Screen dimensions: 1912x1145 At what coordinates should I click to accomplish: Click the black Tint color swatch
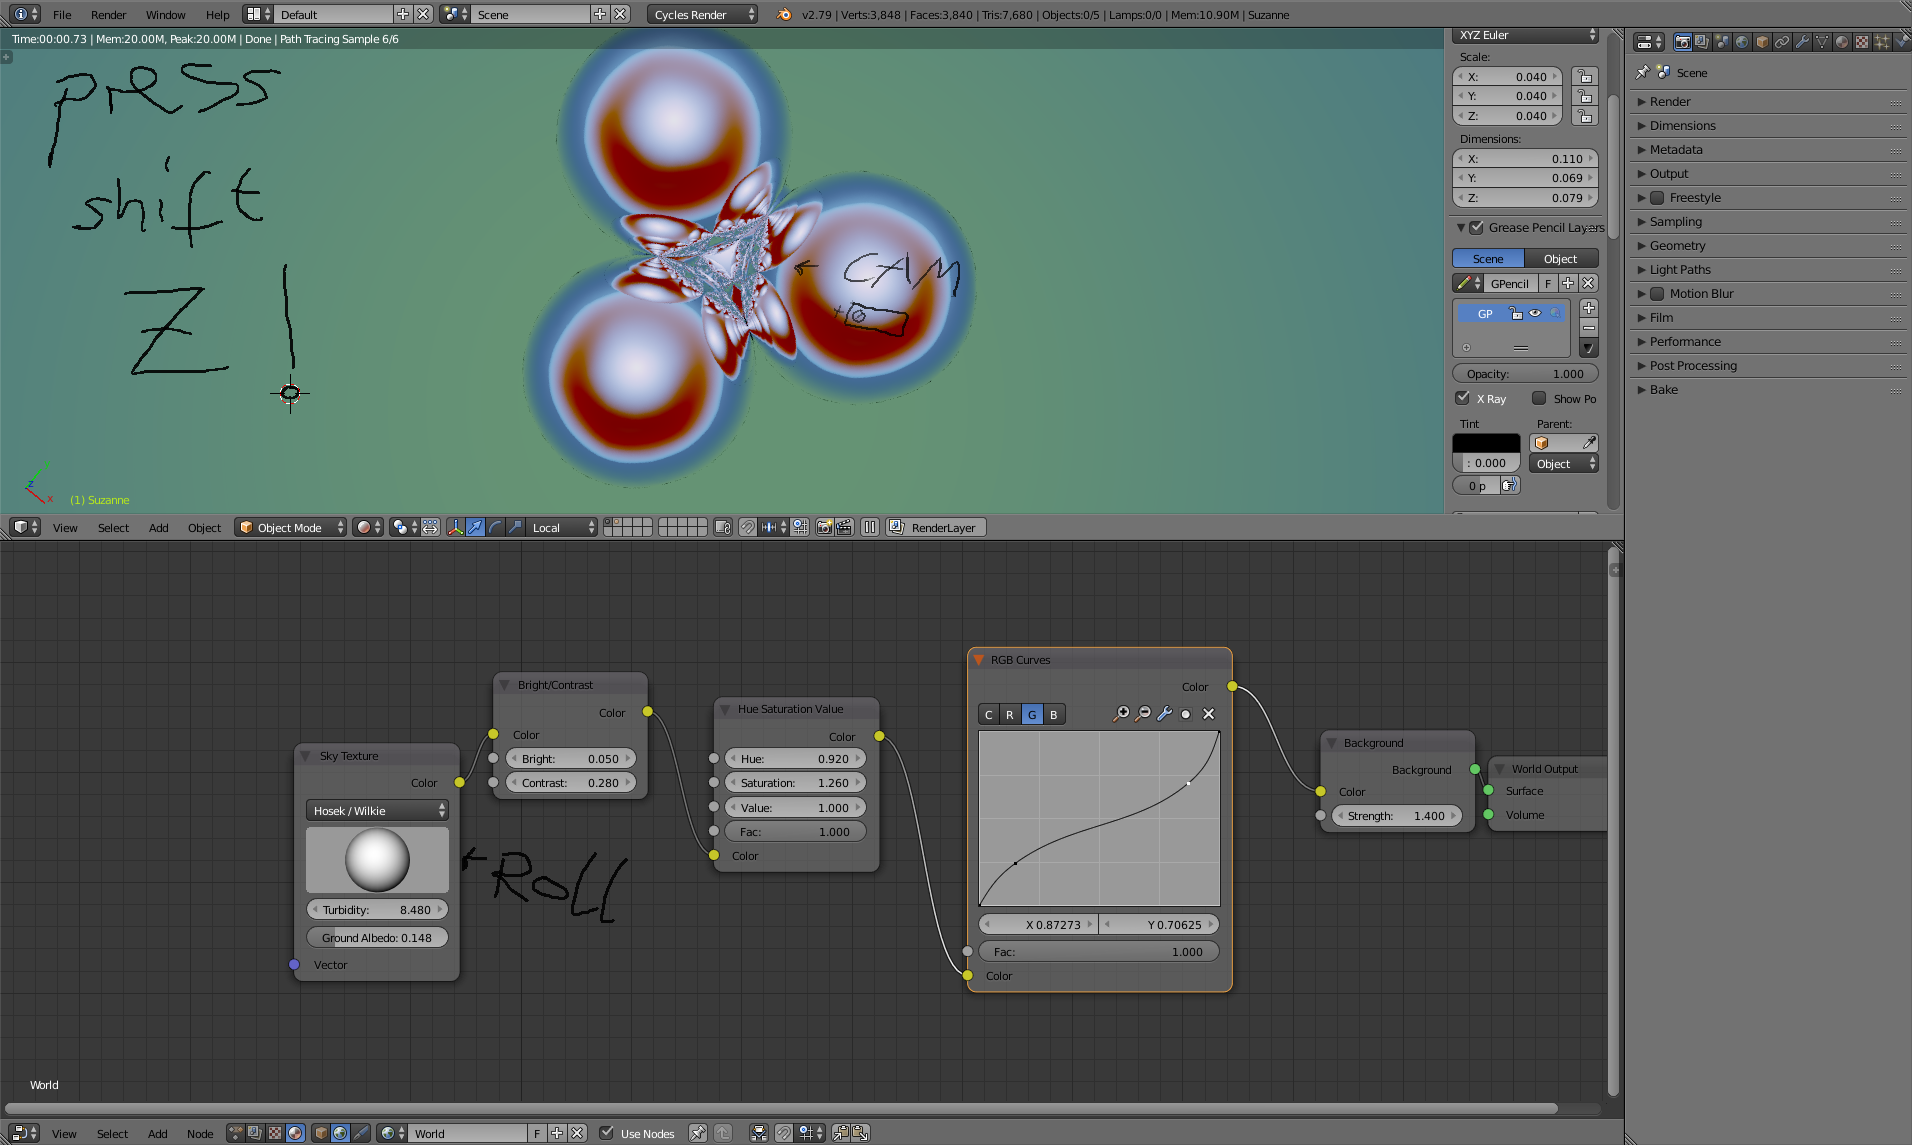coord(1485,443)
